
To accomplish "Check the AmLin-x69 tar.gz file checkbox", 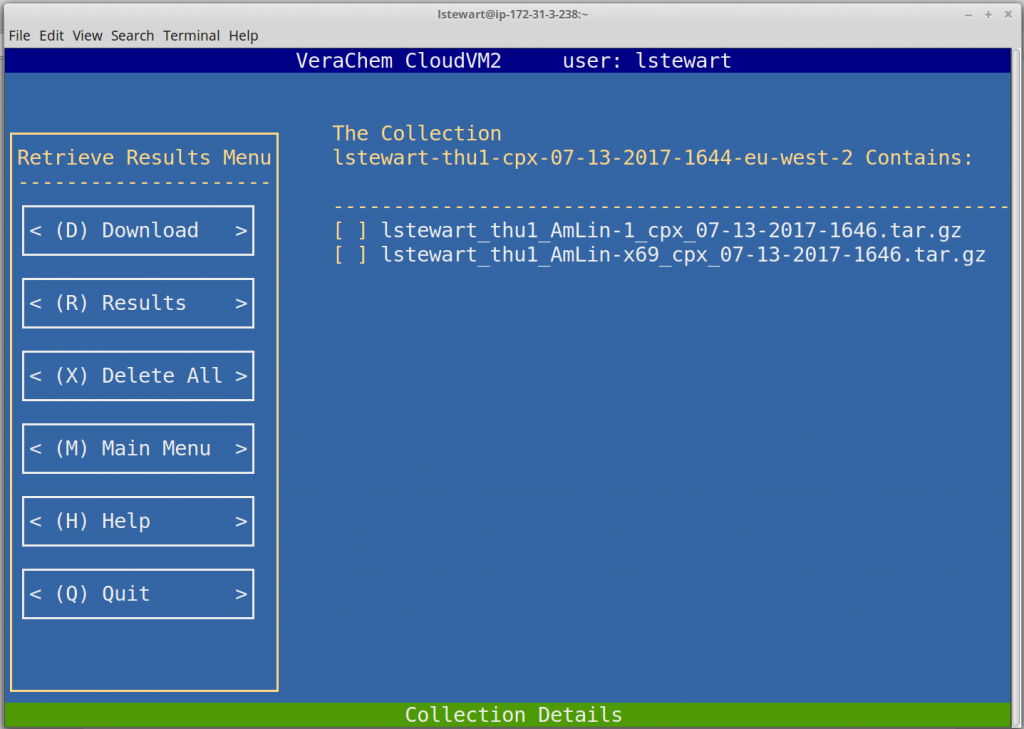I will pos(350,255).
